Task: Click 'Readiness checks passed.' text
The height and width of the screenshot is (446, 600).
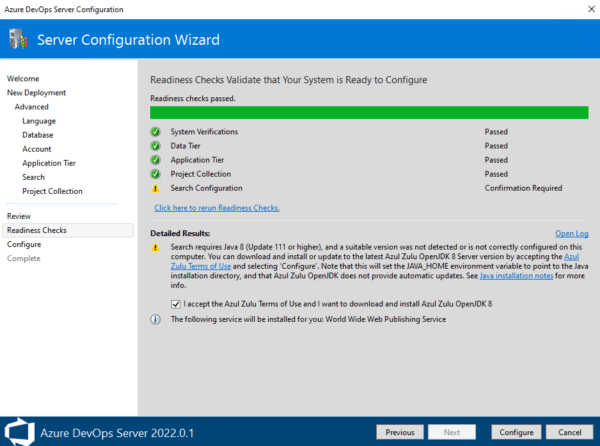Action: pyautogui.click(x=193, y=99)
